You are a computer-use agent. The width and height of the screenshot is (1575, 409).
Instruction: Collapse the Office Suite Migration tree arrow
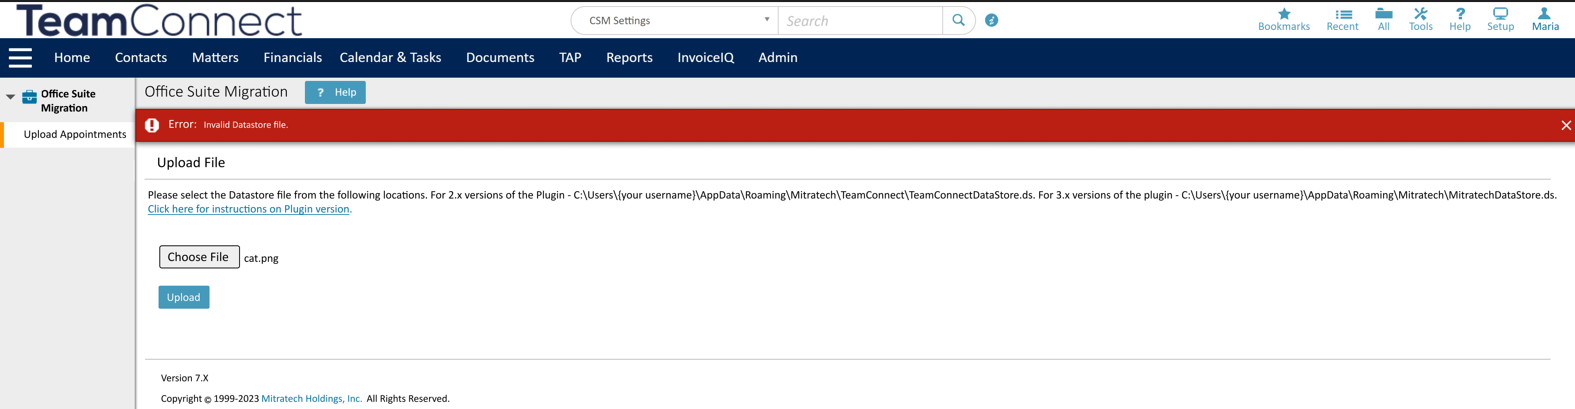10,97
